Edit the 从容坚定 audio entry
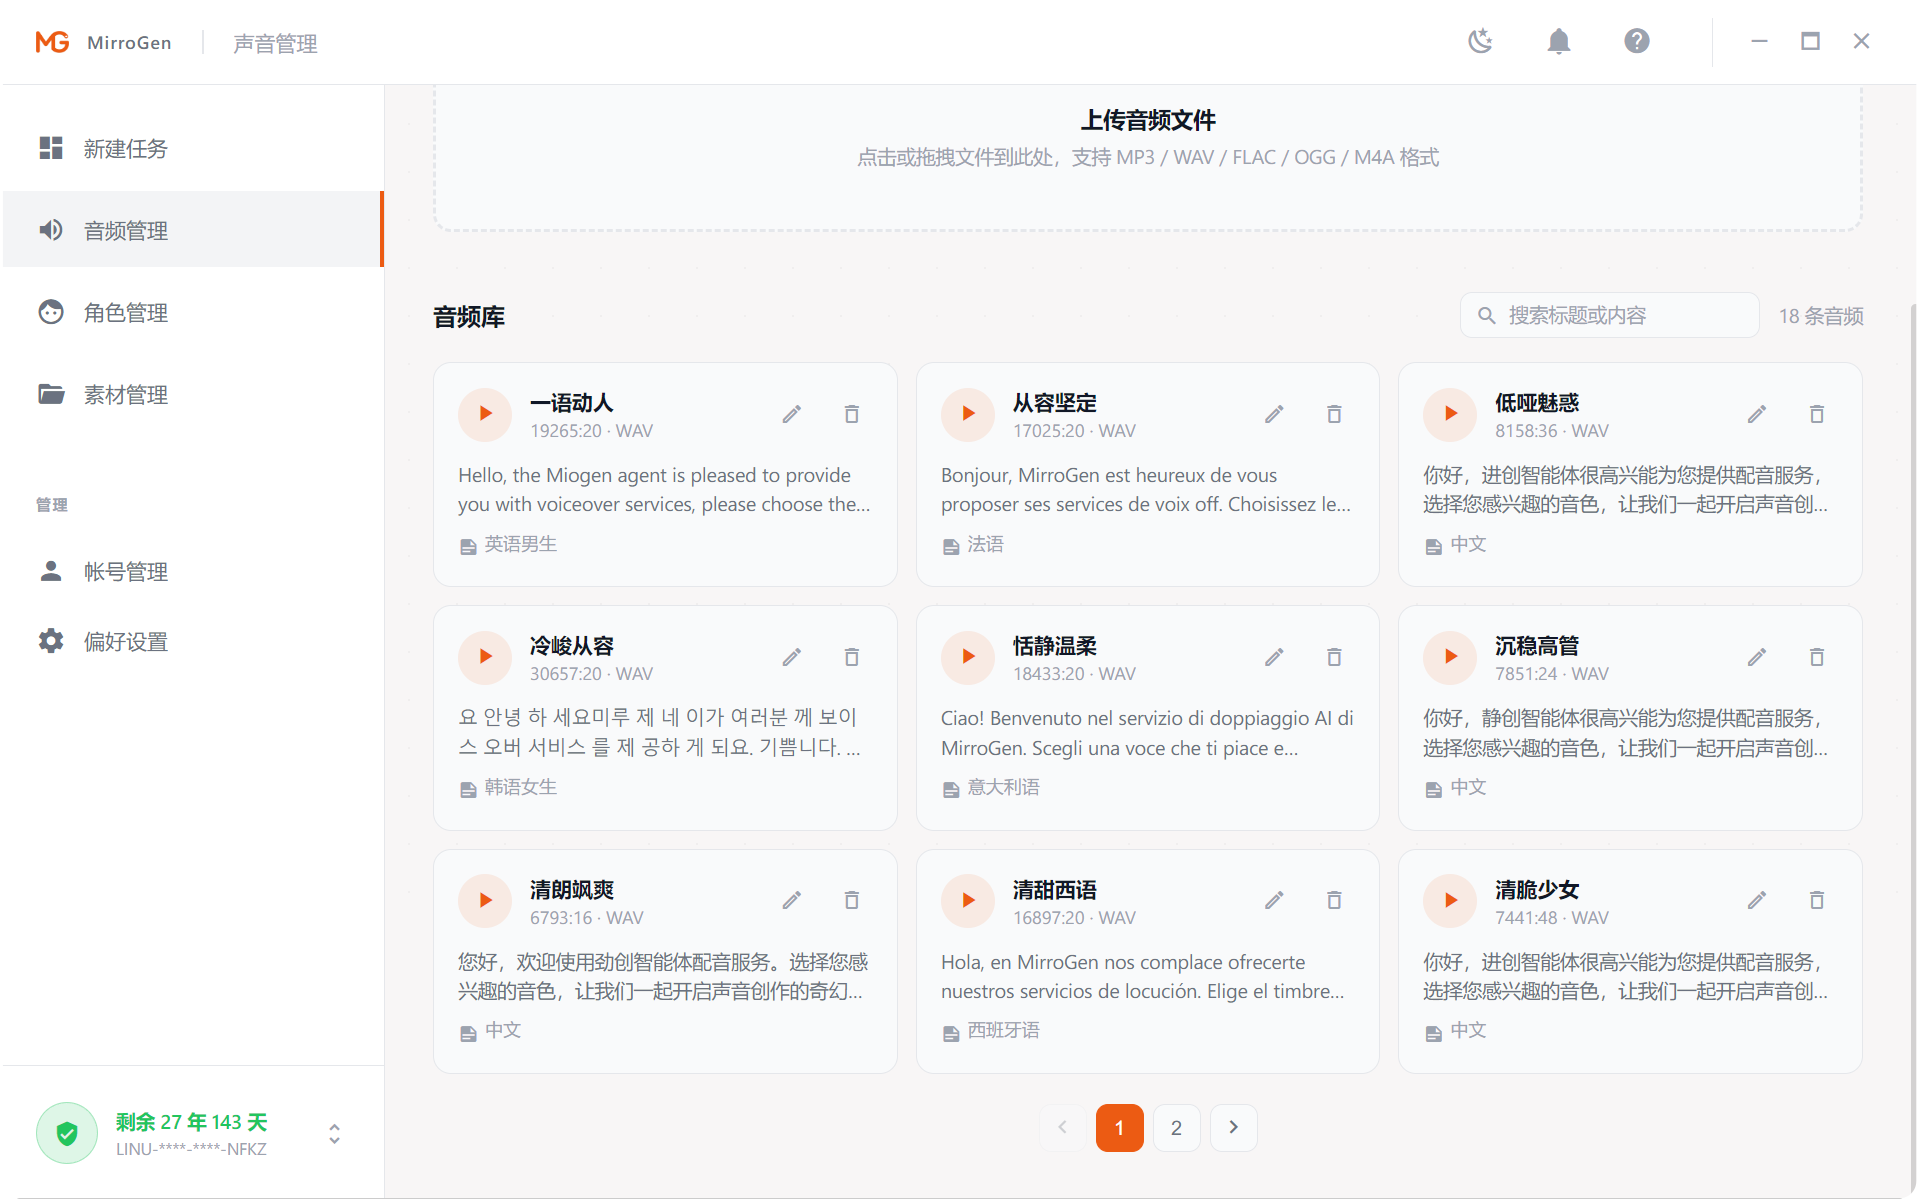The height and width of the screenshot is (1200, 1920). point(1274,414)
